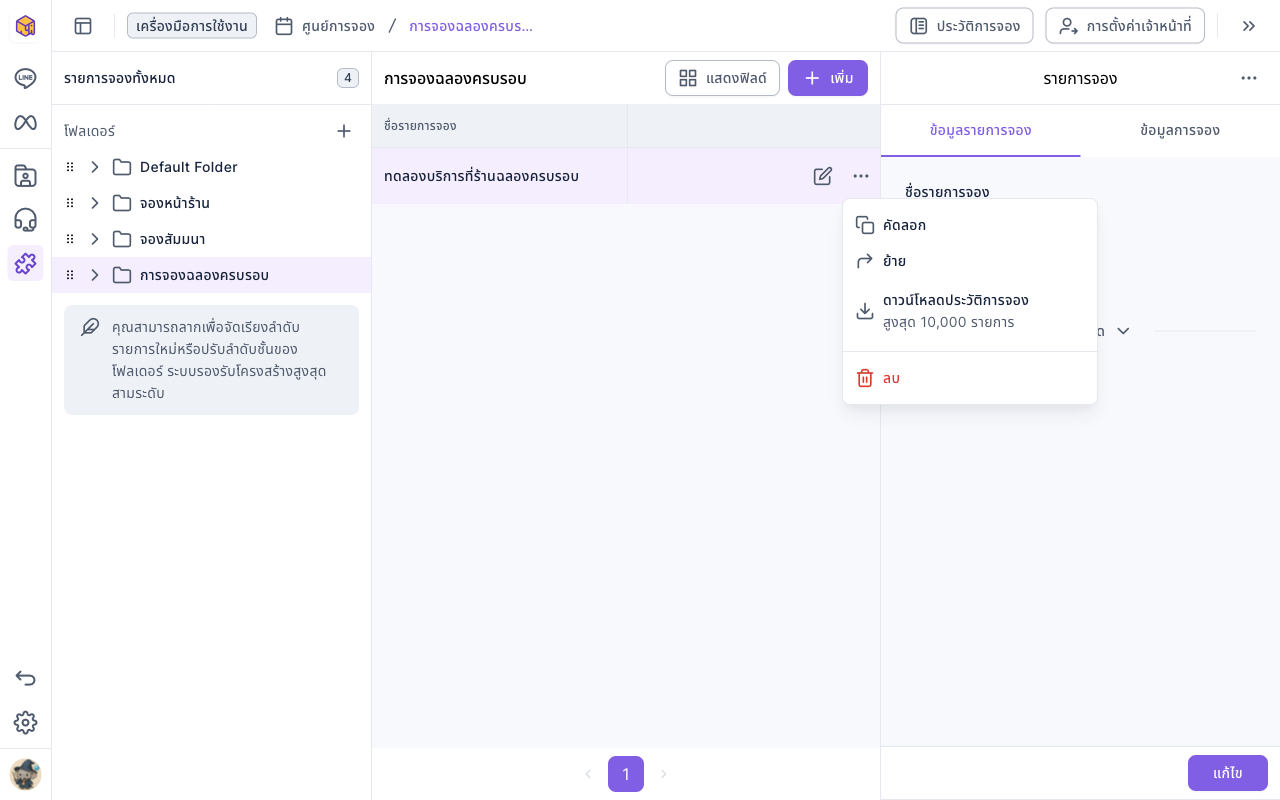The height and width of the screenshot is (800, 1280).
Task: Switch to ข้อมูลรายการจอง tab
Action: coord(980,131)
